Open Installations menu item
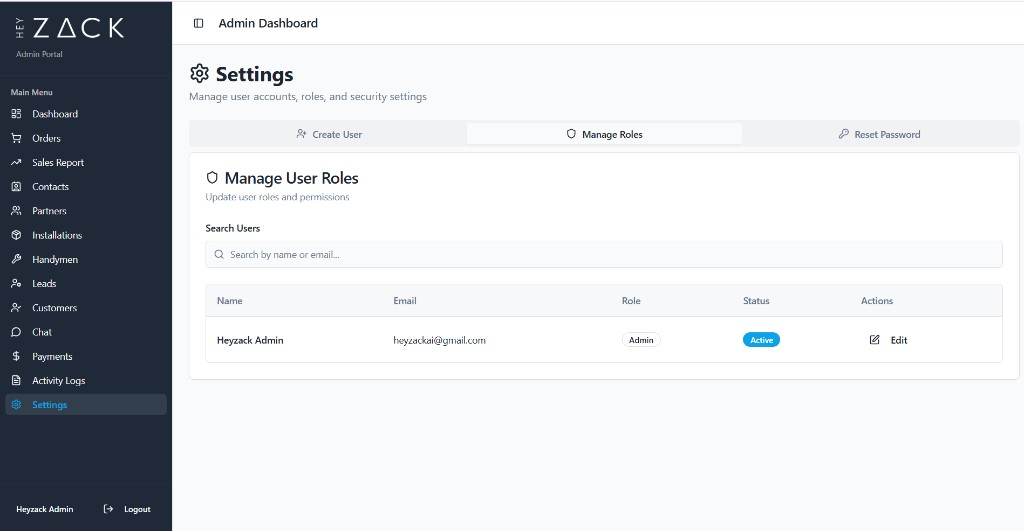 (57, 234)
